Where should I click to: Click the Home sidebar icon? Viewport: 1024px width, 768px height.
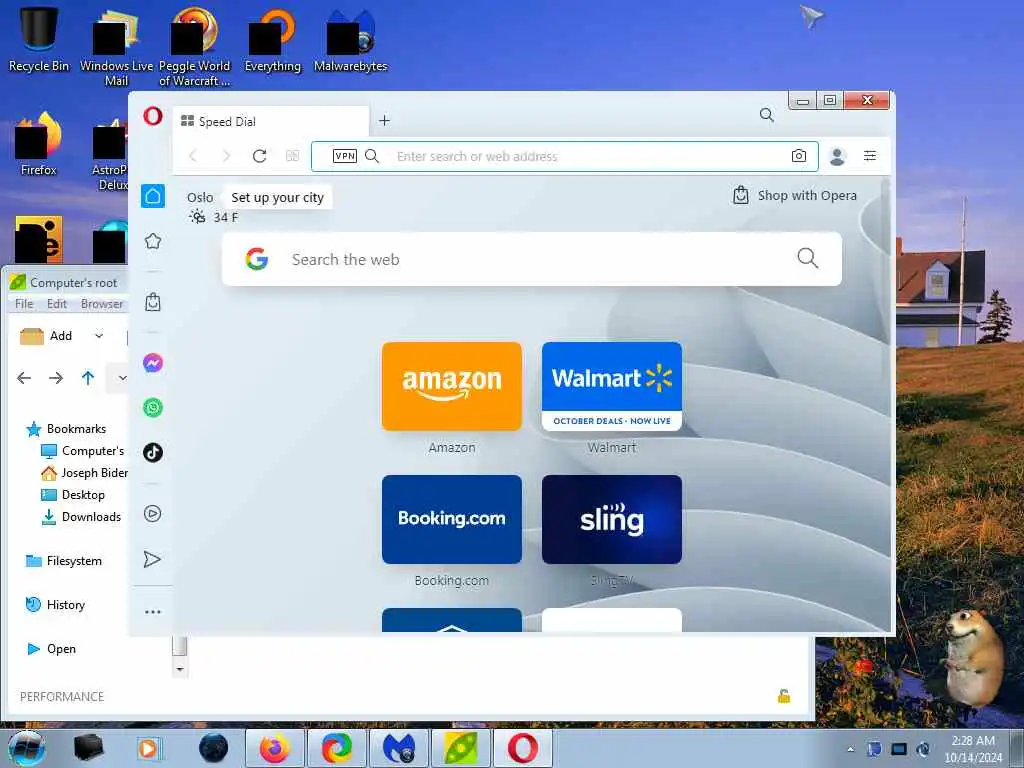tap(153, 196)
